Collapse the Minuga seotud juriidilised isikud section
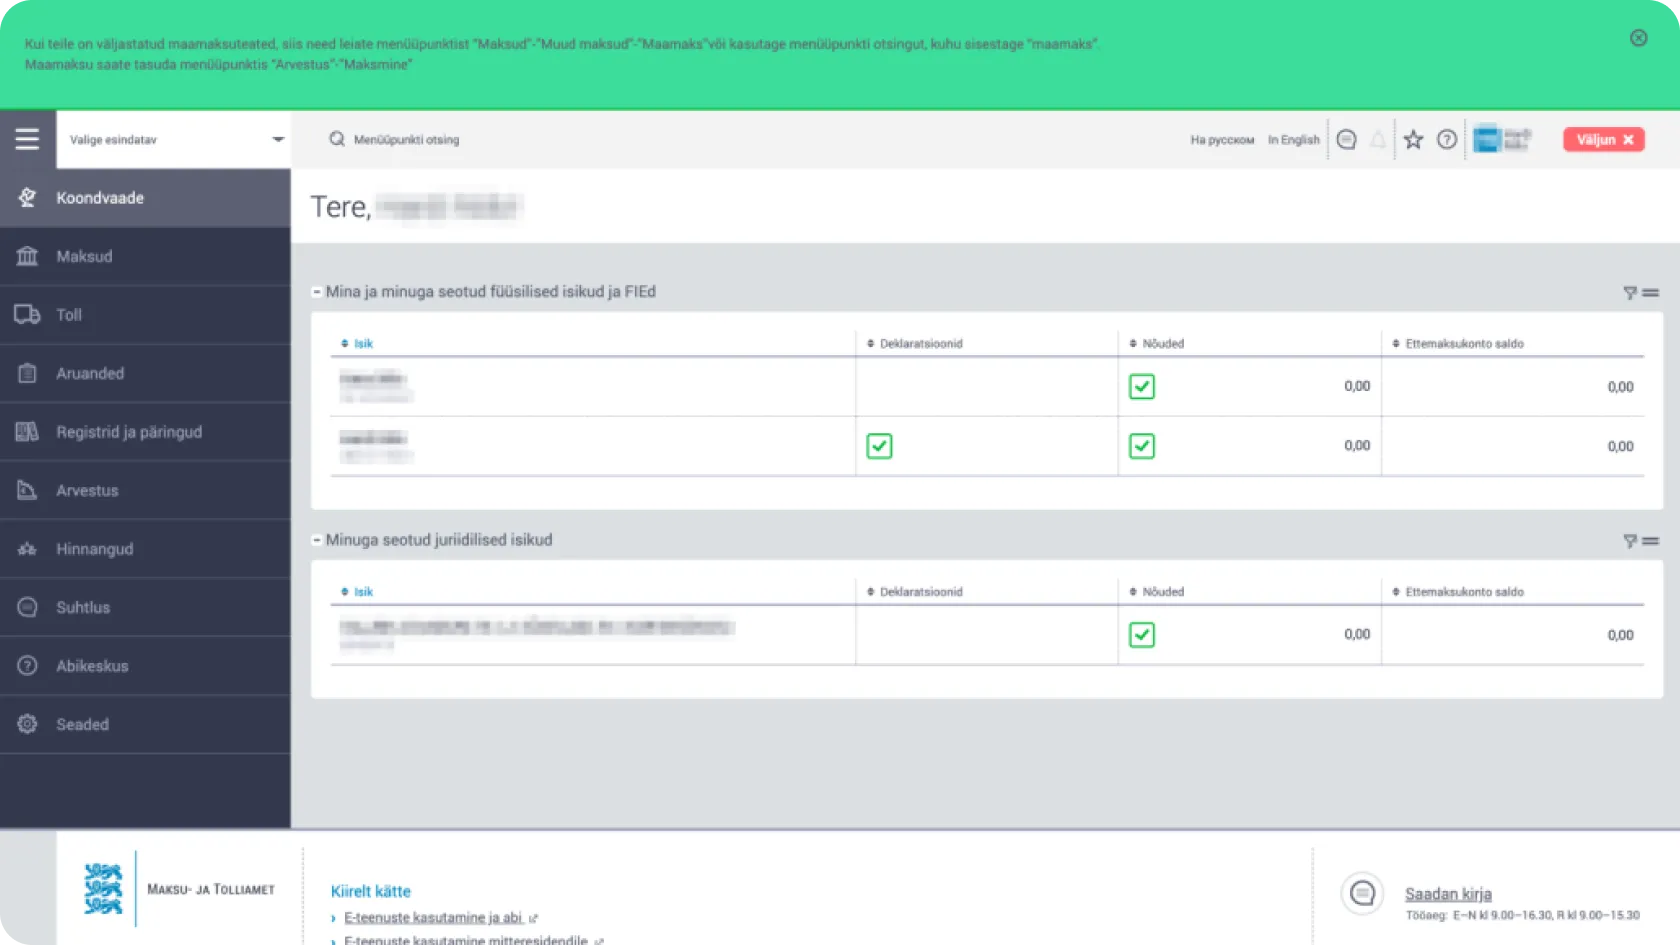 pyautogui.click(x=317, y=540)
